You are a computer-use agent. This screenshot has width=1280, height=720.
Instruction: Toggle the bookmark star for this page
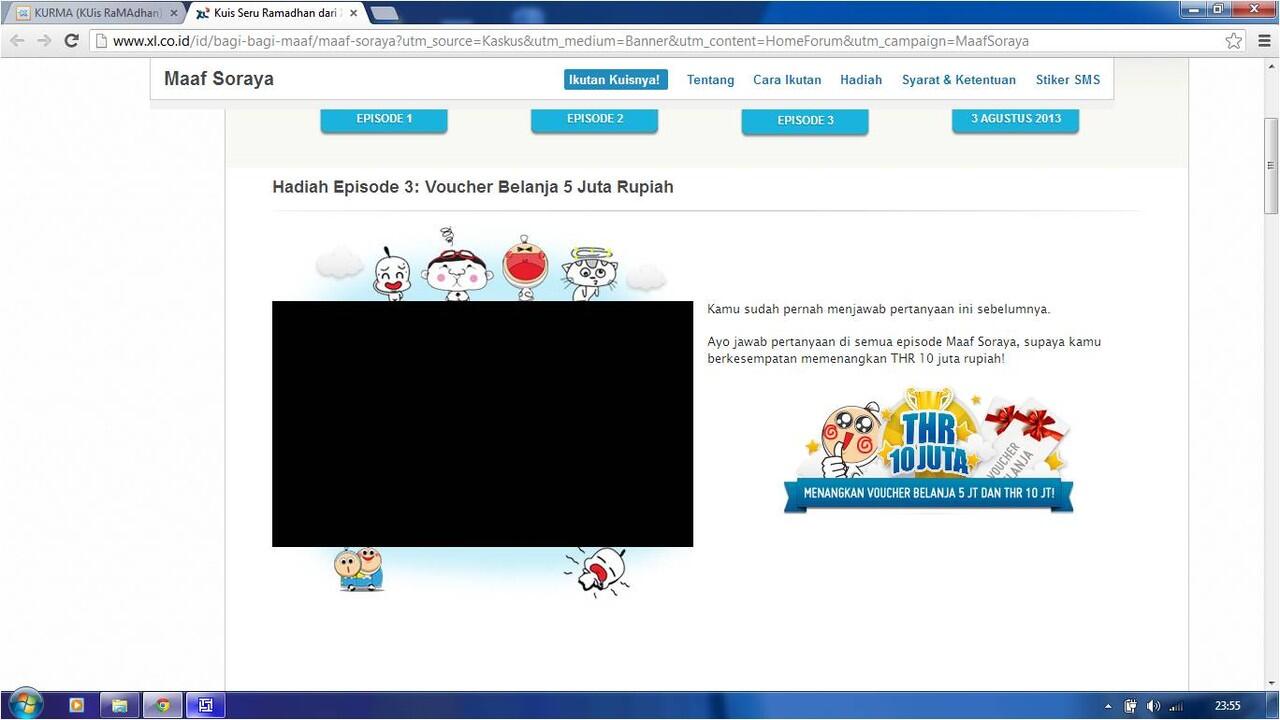(1232, 41)
